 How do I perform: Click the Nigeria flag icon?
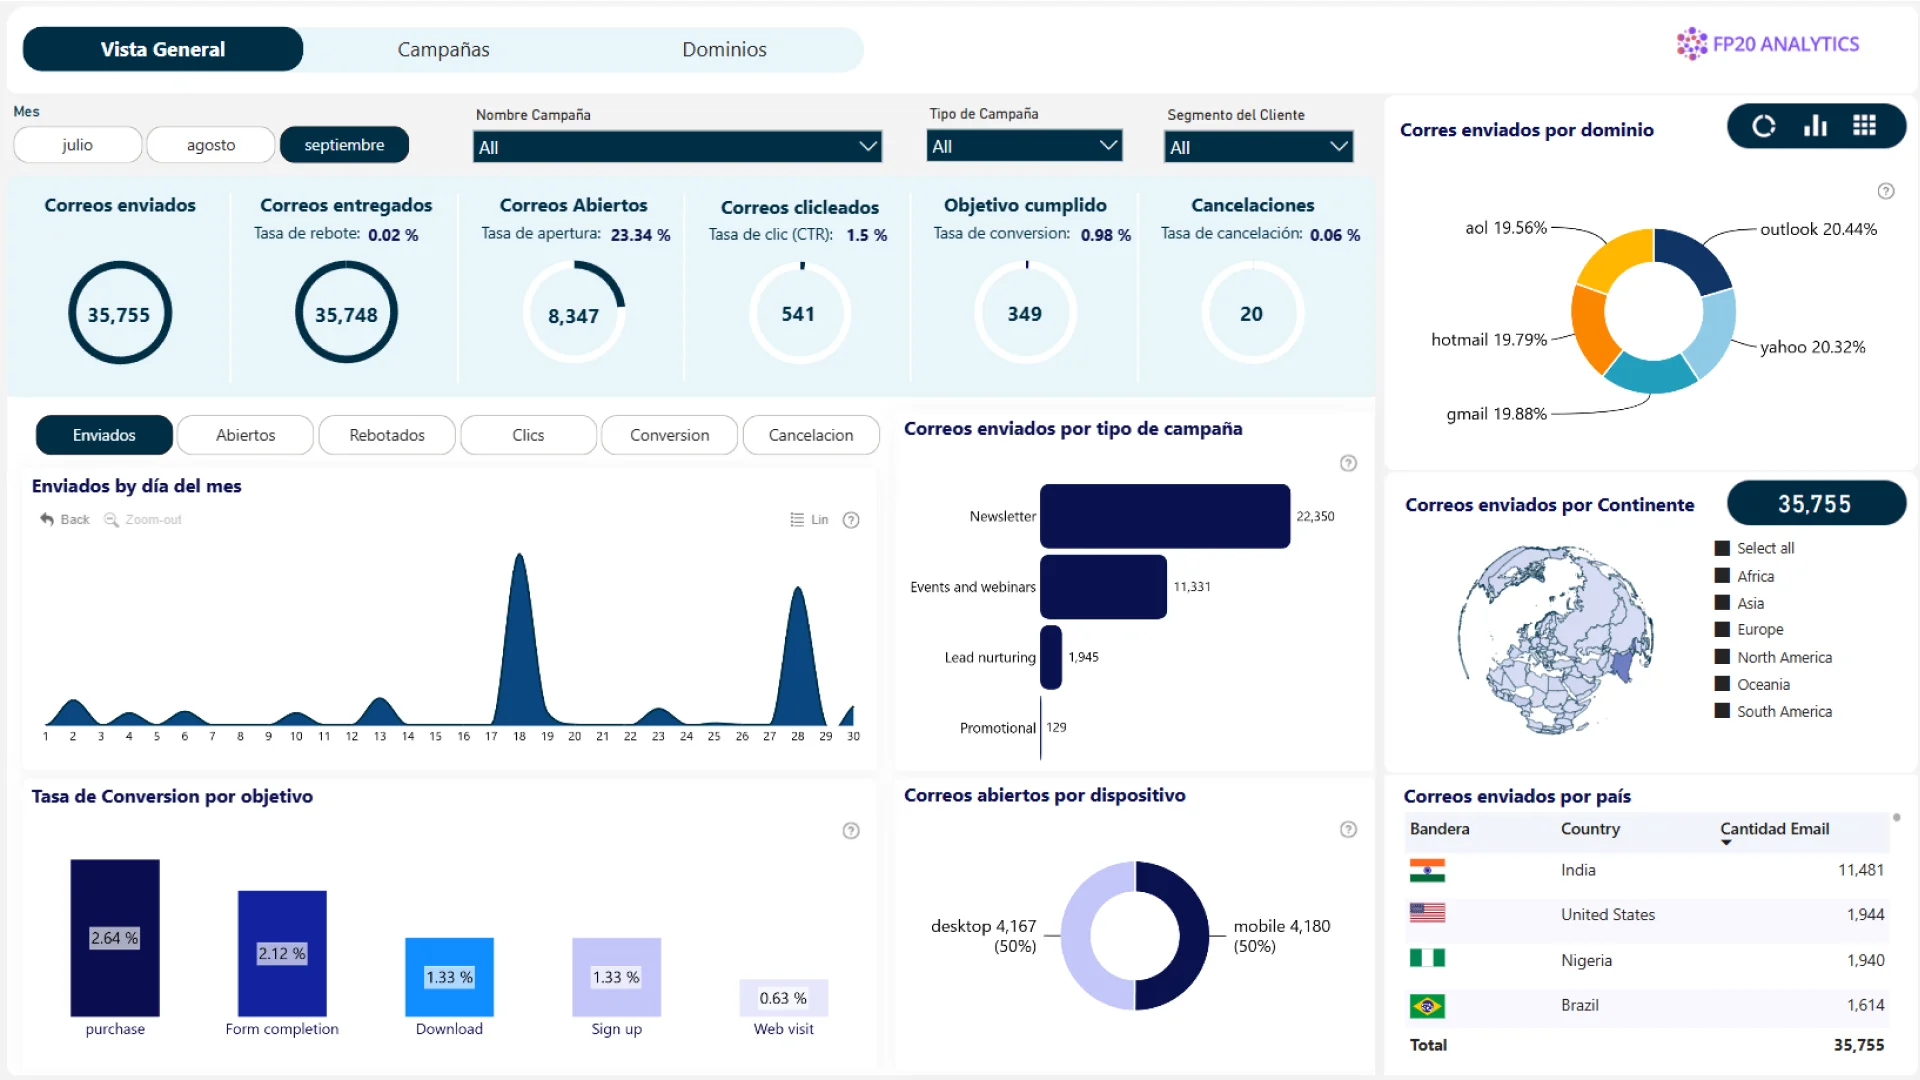point(1427,958)
